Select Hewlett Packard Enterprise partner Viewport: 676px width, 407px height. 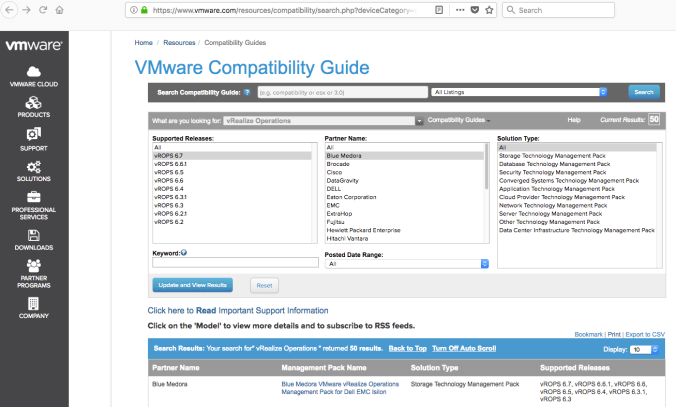click(x=404, y=230)
